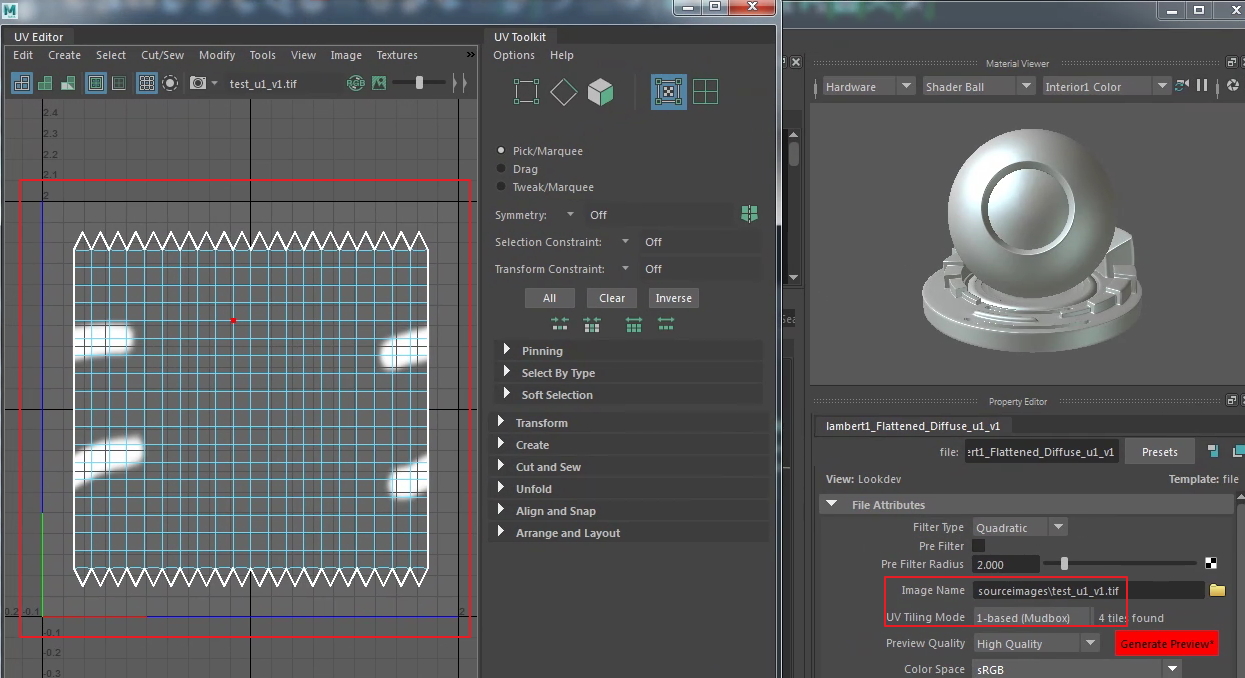Image resolution: width=1245 pixels, height=678 pixels.
Task: Expand the Select By Type section
Action: (628, 373)
